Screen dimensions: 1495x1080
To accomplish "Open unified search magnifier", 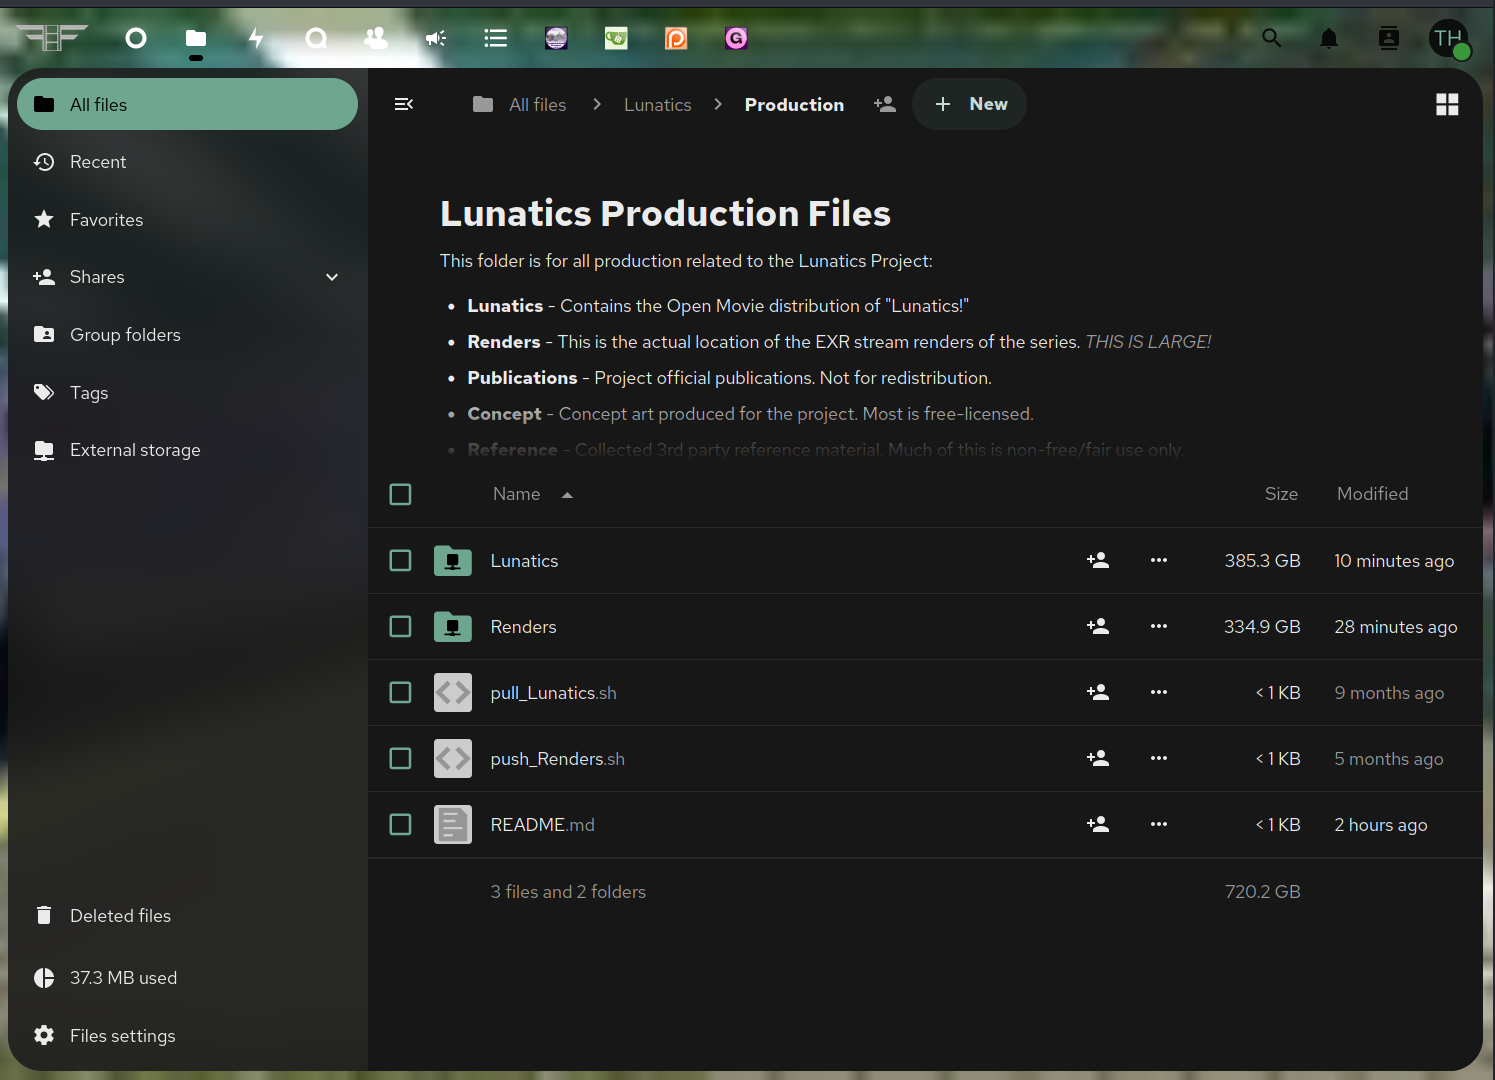I will pos(1272,38).
